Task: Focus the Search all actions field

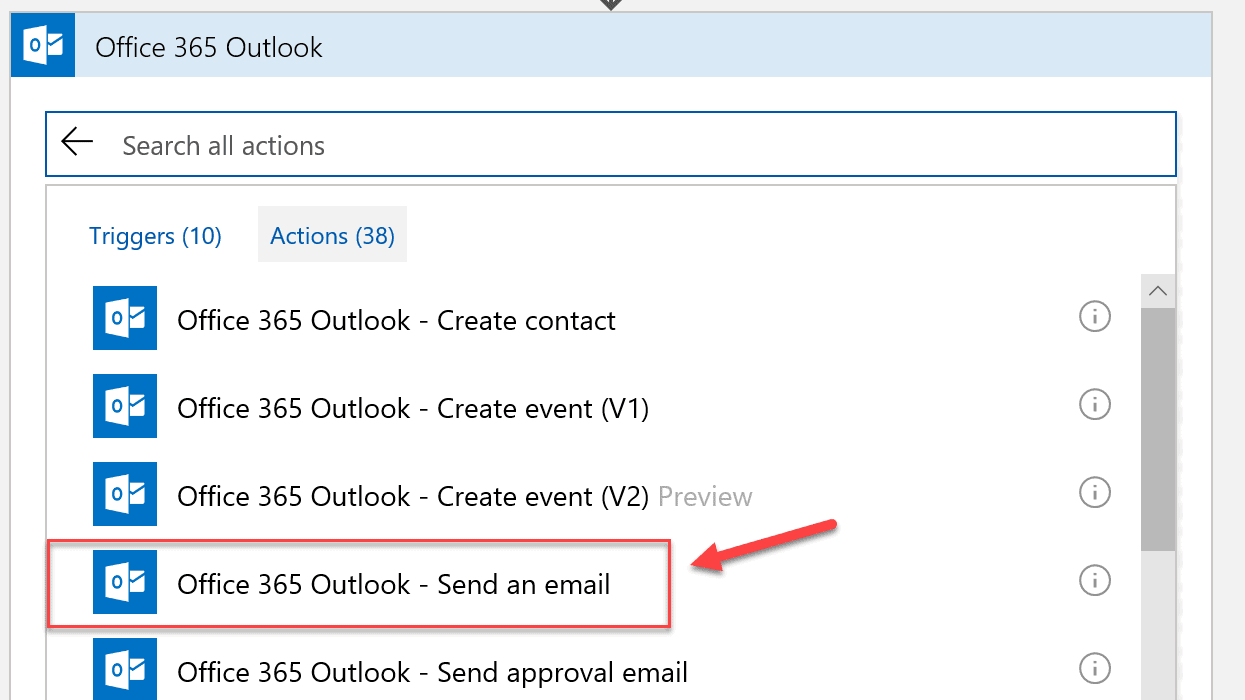Action: pos(611,145)
